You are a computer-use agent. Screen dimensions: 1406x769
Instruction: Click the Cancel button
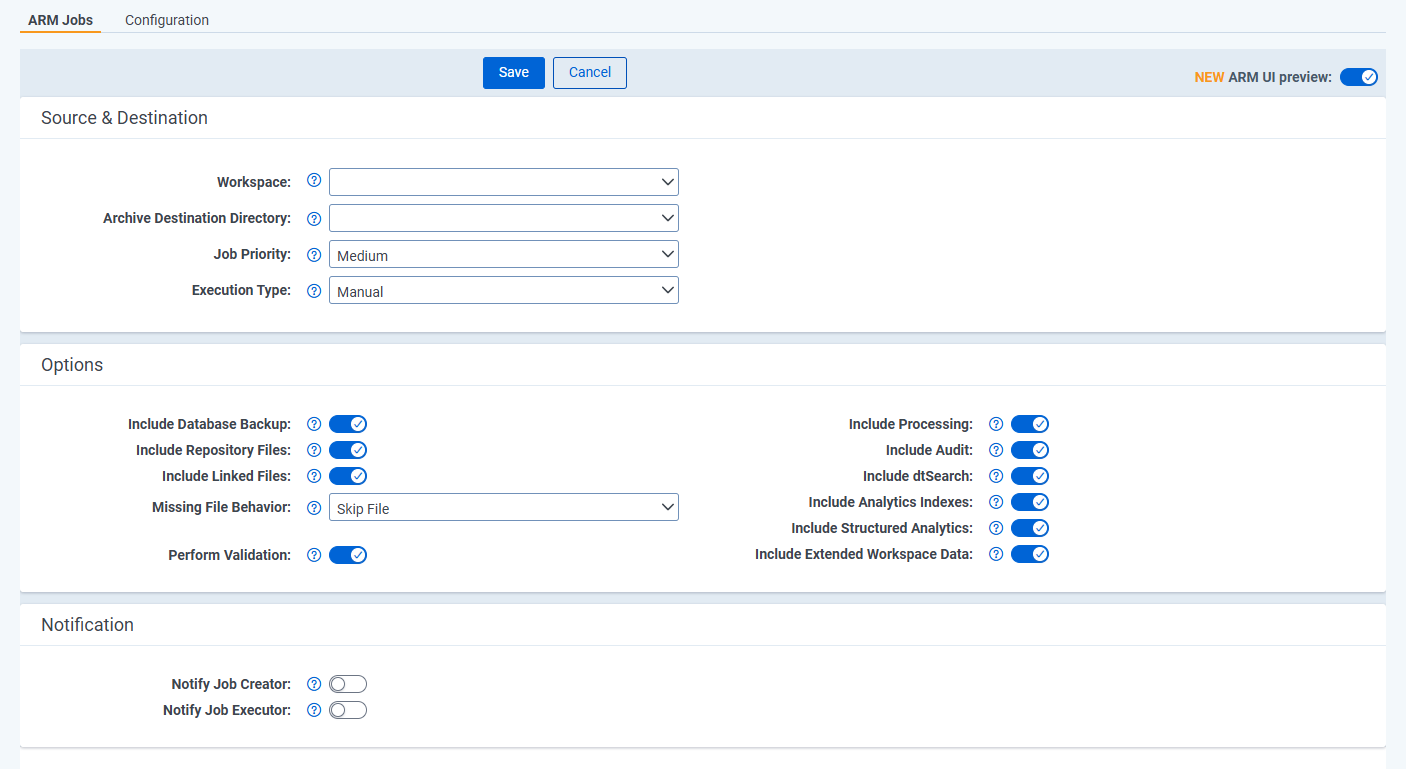pos(590,73)
